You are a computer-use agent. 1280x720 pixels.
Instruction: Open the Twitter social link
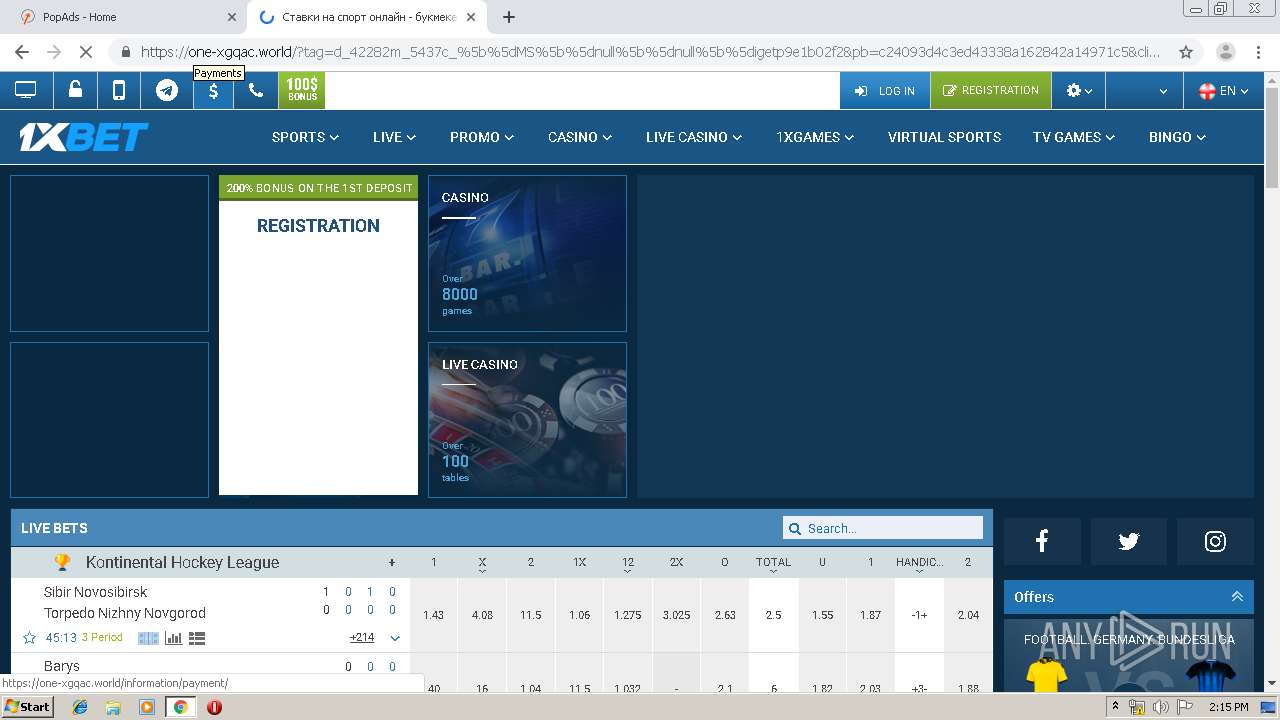pyautogui.click(x=1129, y=541)
